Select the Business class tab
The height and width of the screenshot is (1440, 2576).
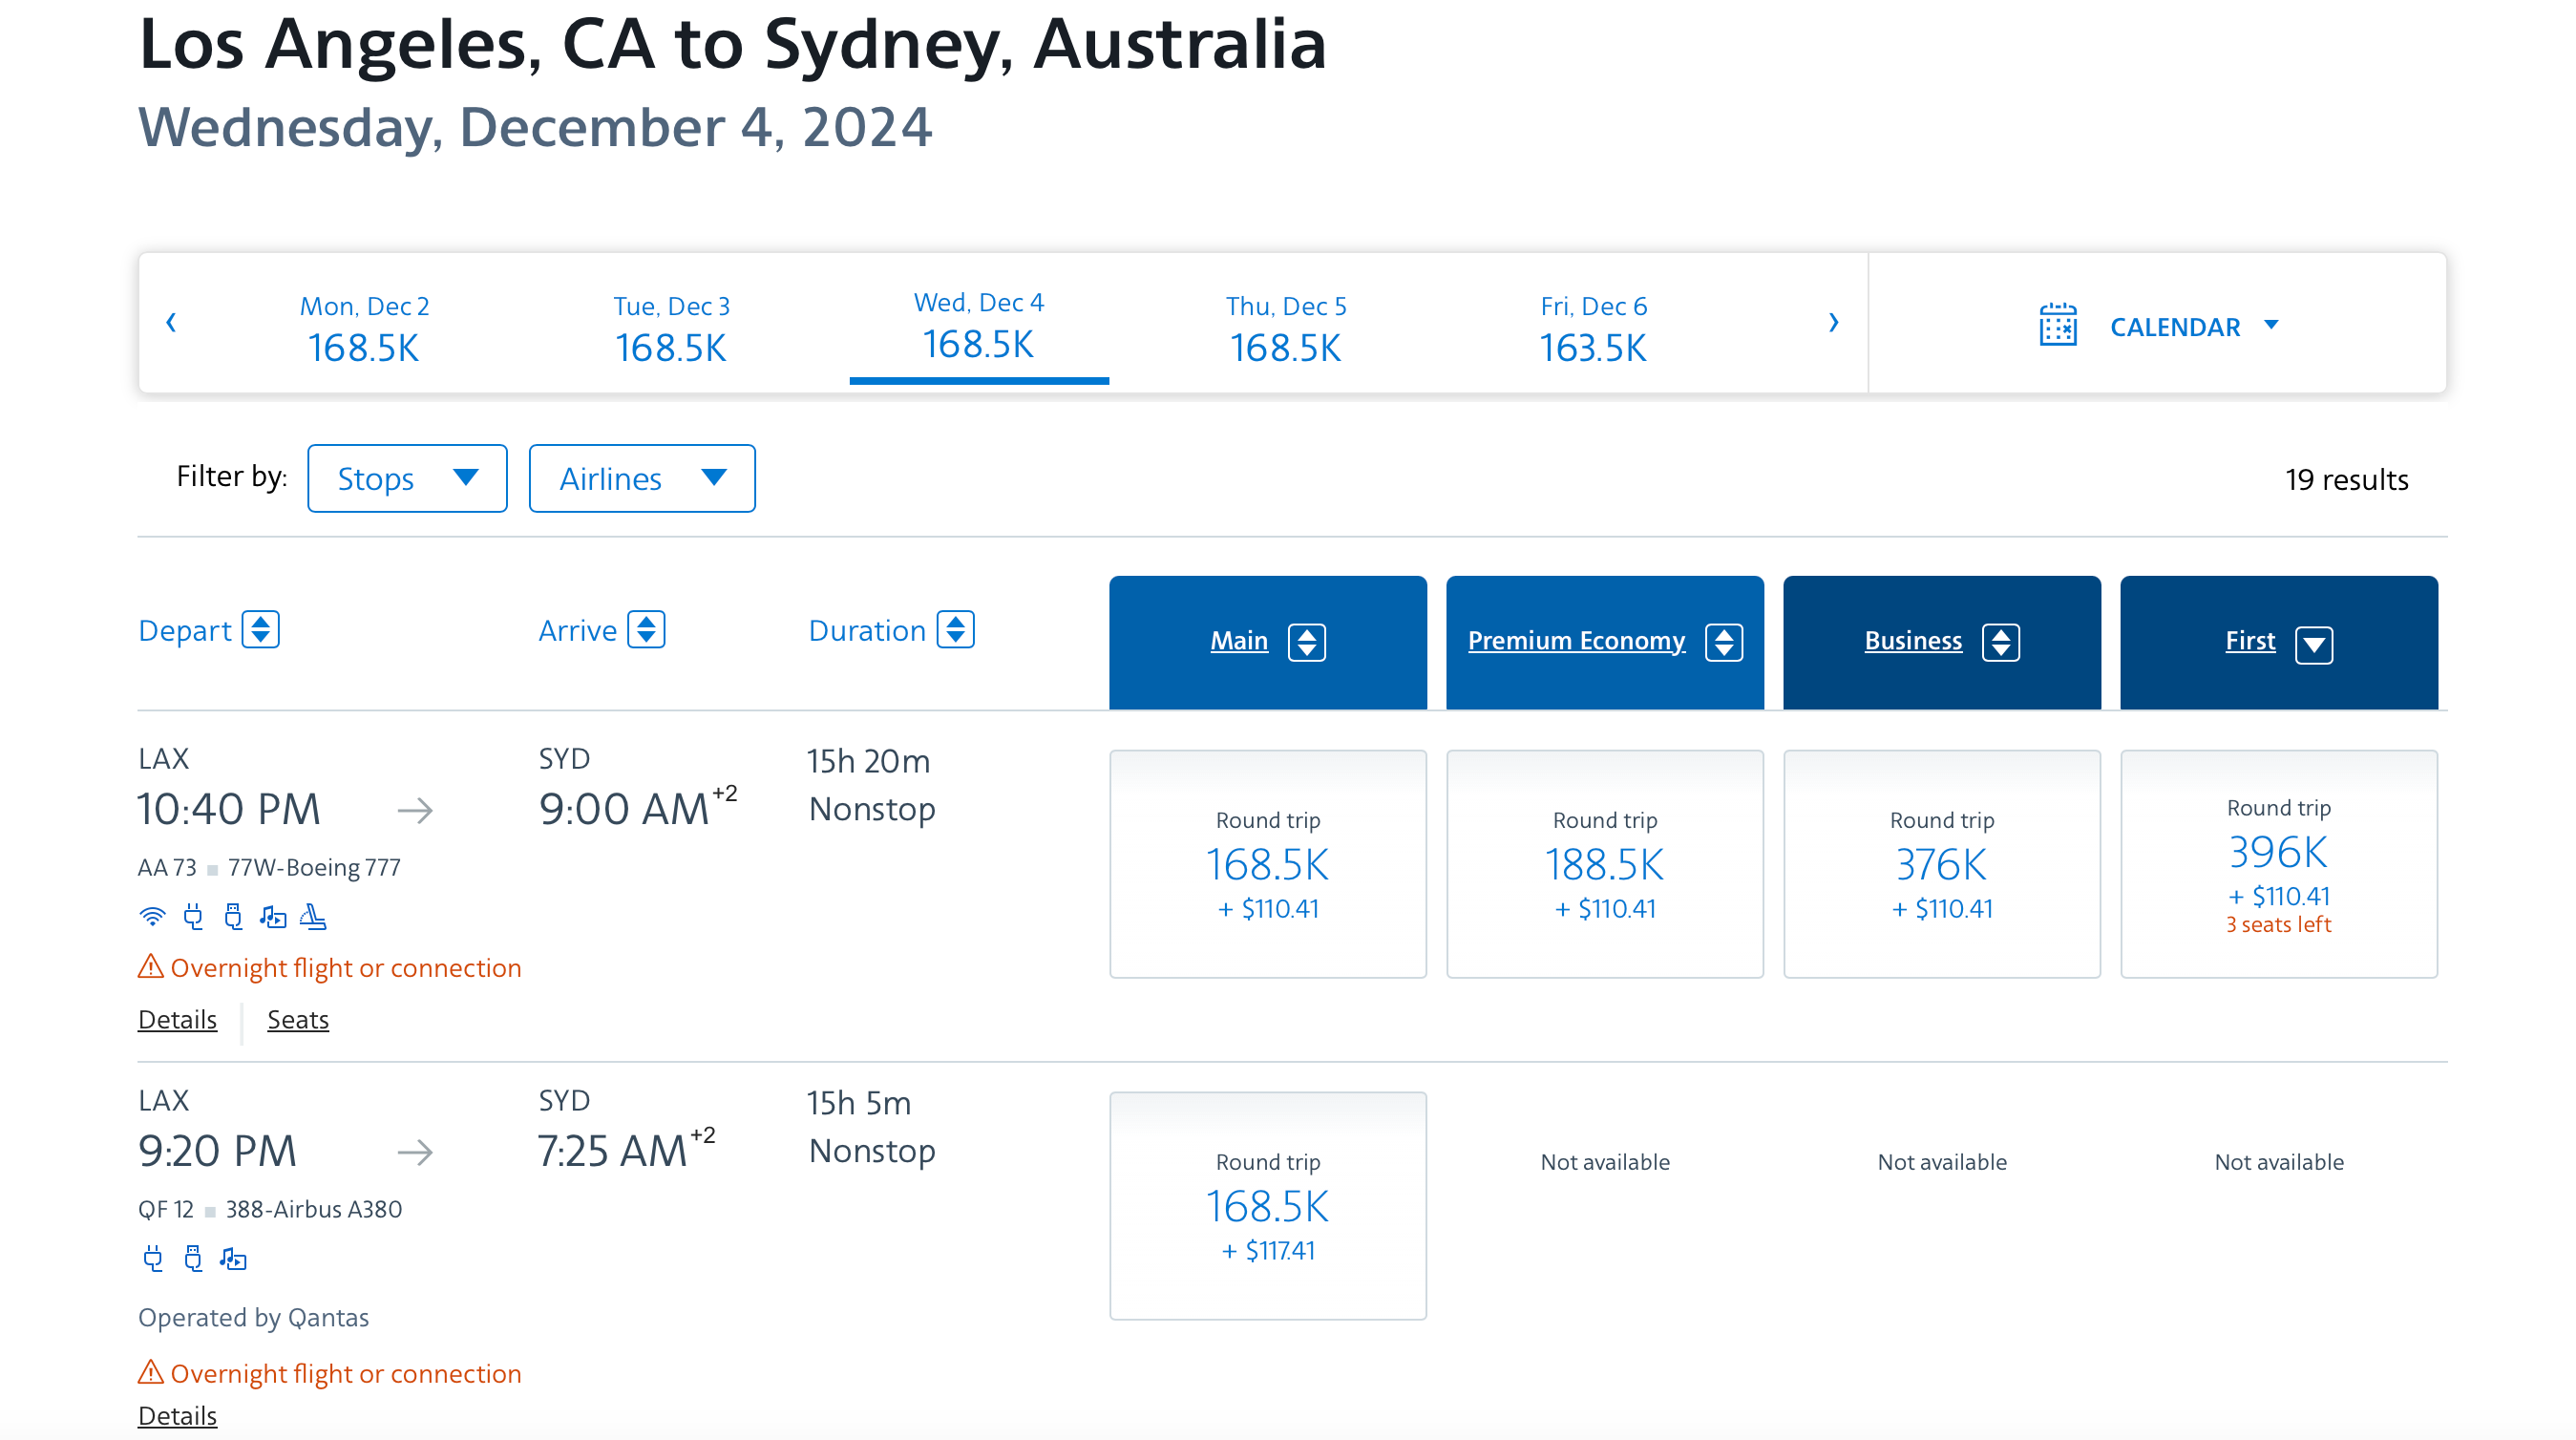click(1941, 641)
